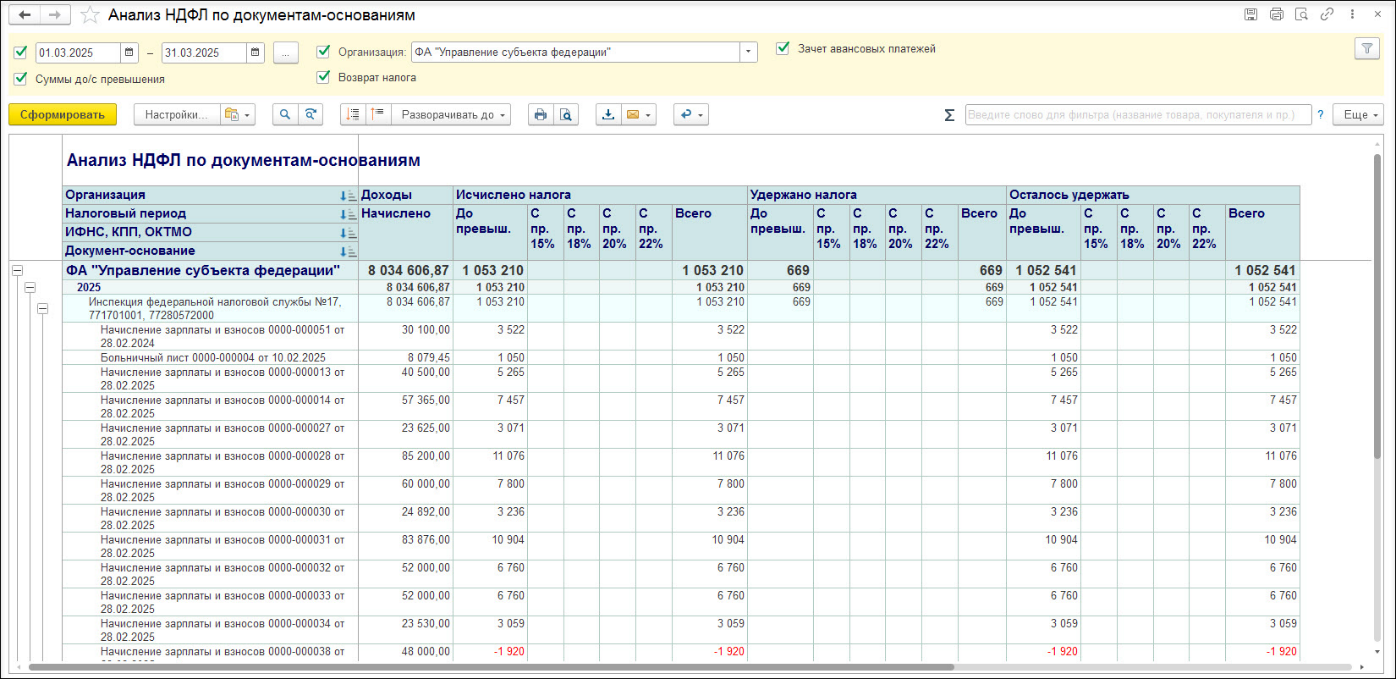Collapse the 2025 tax period group

point(30,287)
